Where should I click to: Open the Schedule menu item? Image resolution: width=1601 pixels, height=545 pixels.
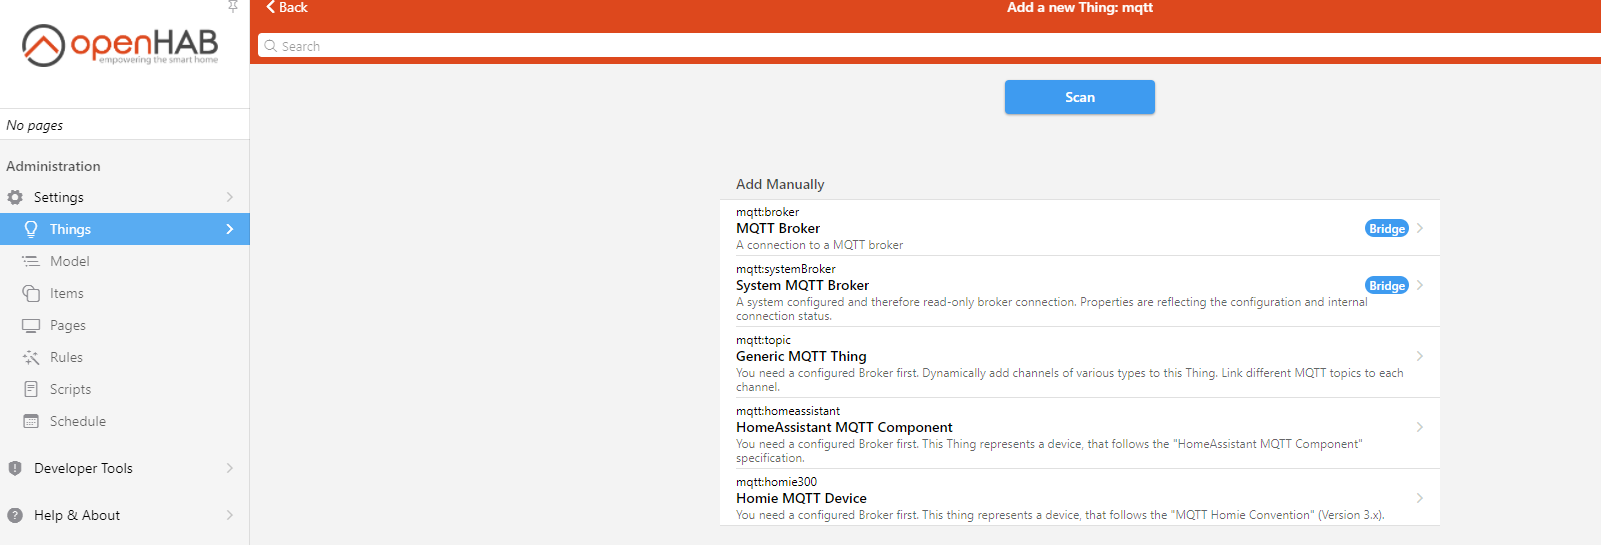pyautogui.click(x=78, y=421)
